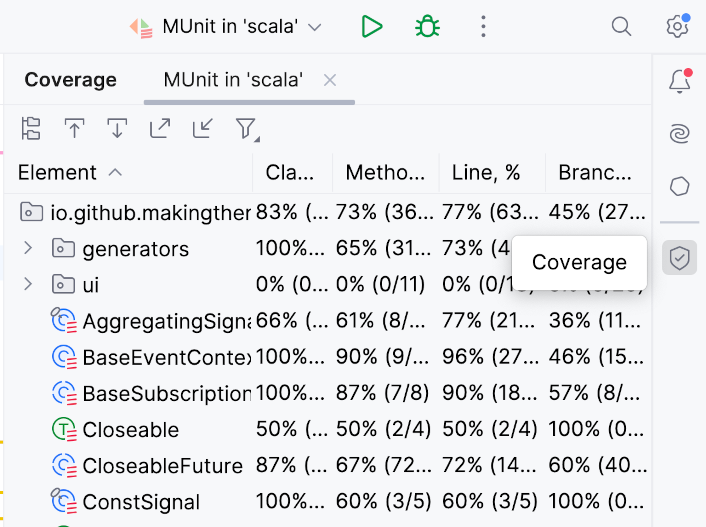706x527 pixels.
Task: Open the AI Assistant spiral icon
Action: (x=680, y=134)
